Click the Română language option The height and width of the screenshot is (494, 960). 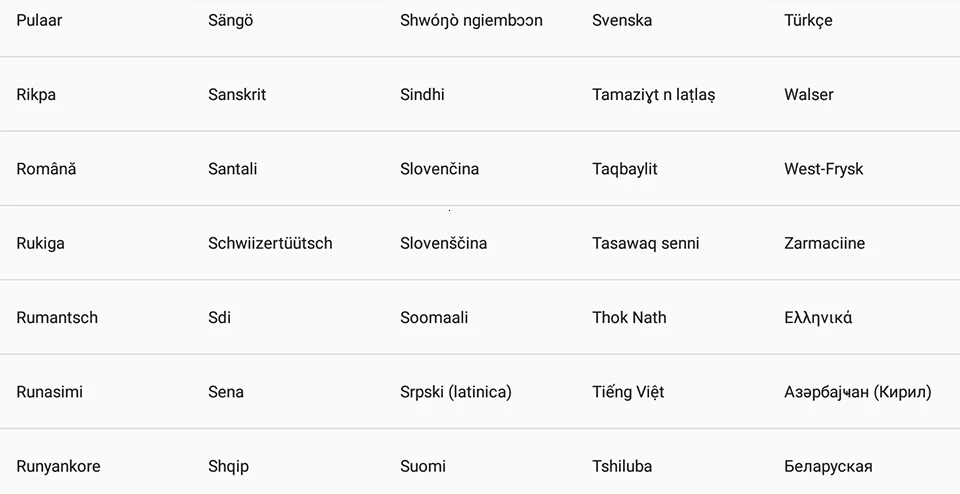46,169
